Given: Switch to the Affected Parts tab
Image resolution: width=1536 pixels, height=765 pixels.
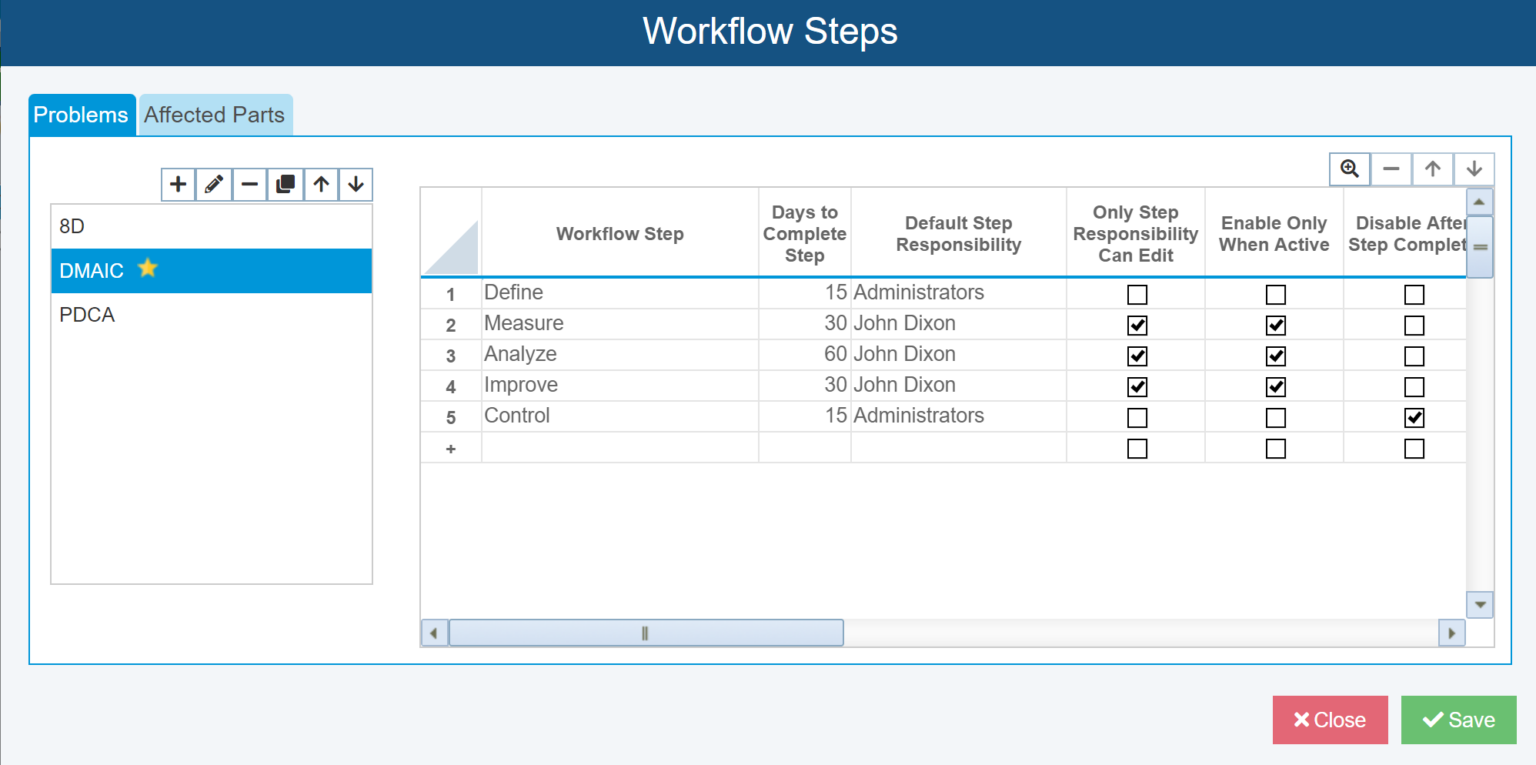Looking at the screenshot, I should pyautogui.click(x=214, y=114).
